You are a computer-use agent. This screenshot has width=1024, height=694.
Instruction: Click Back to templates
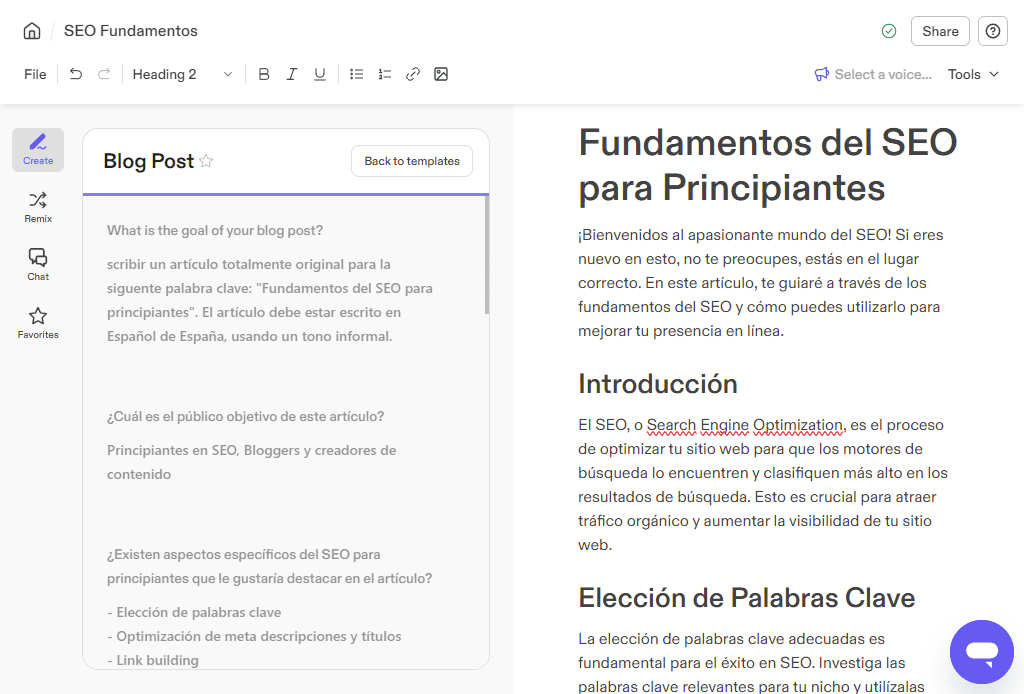(x=411, y=160)
